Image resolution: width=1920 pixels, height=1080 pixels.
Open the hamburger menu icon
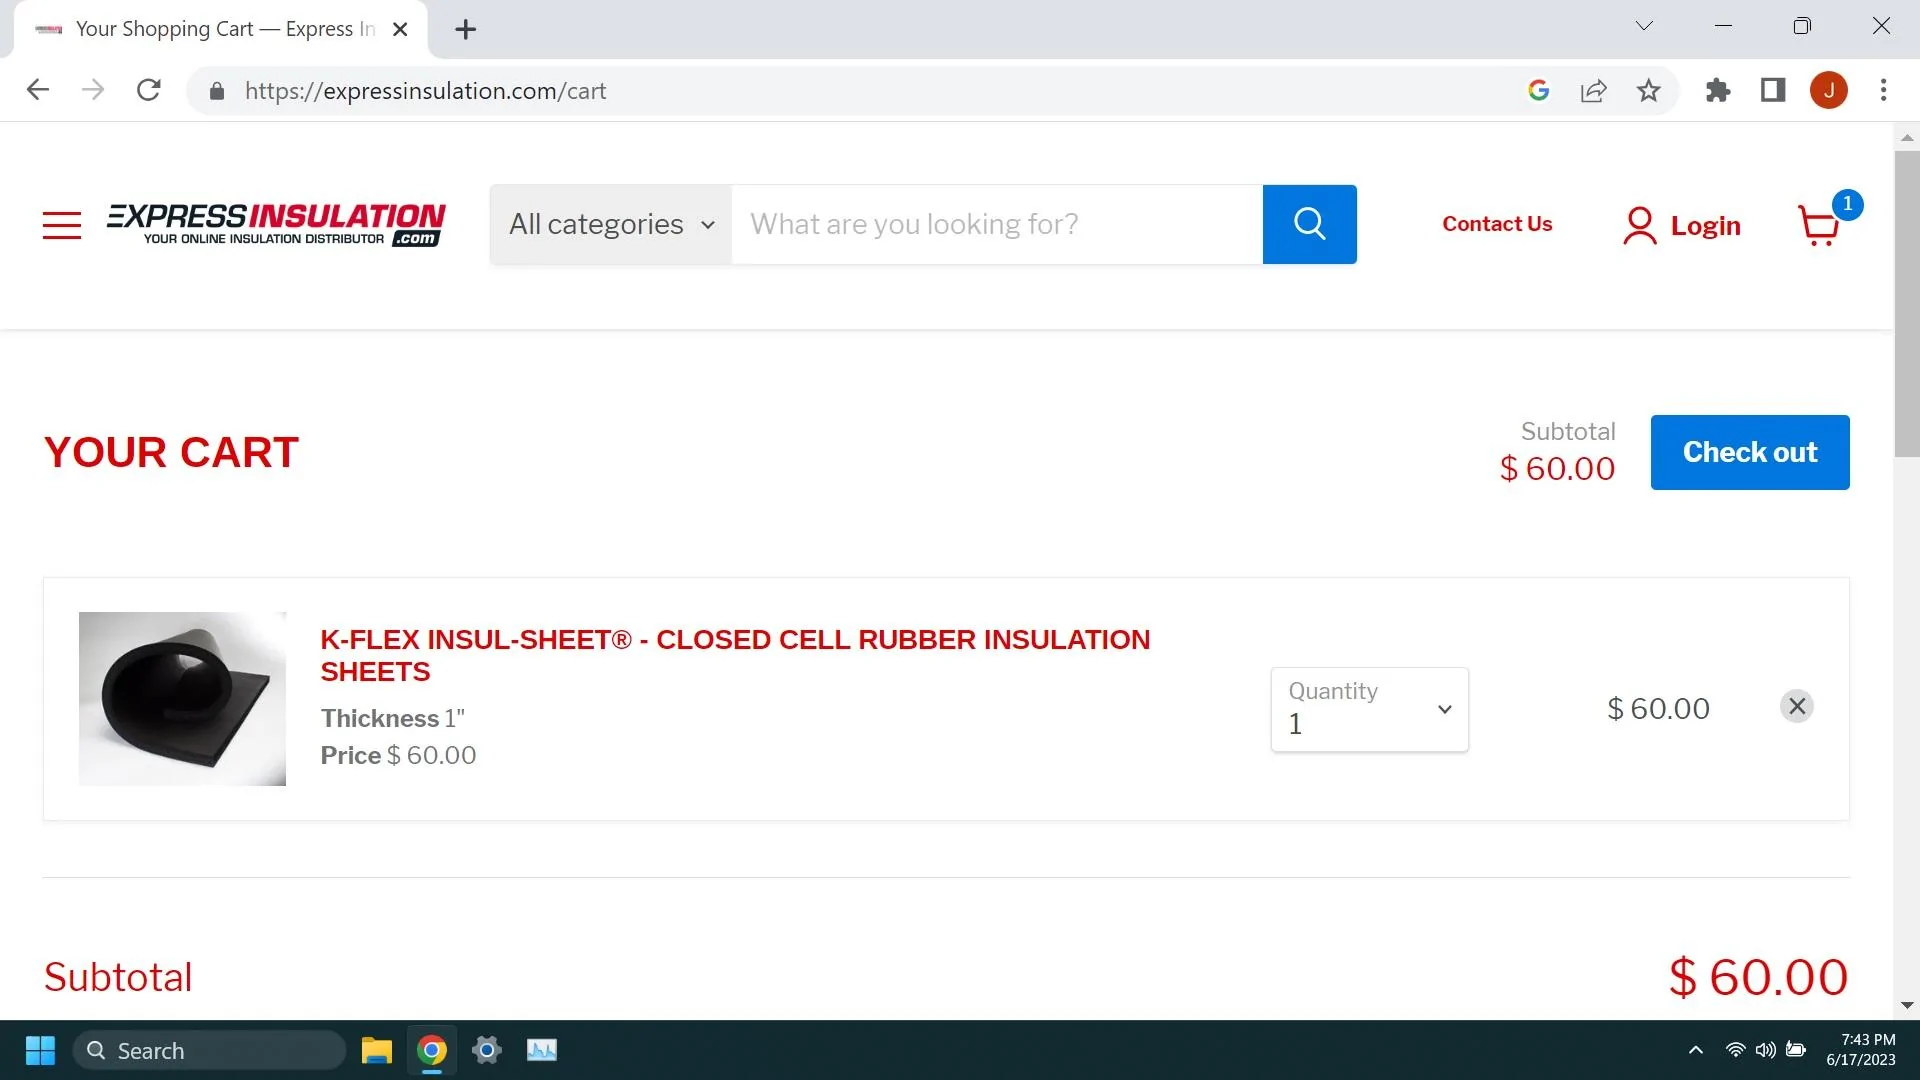(61, 225)
